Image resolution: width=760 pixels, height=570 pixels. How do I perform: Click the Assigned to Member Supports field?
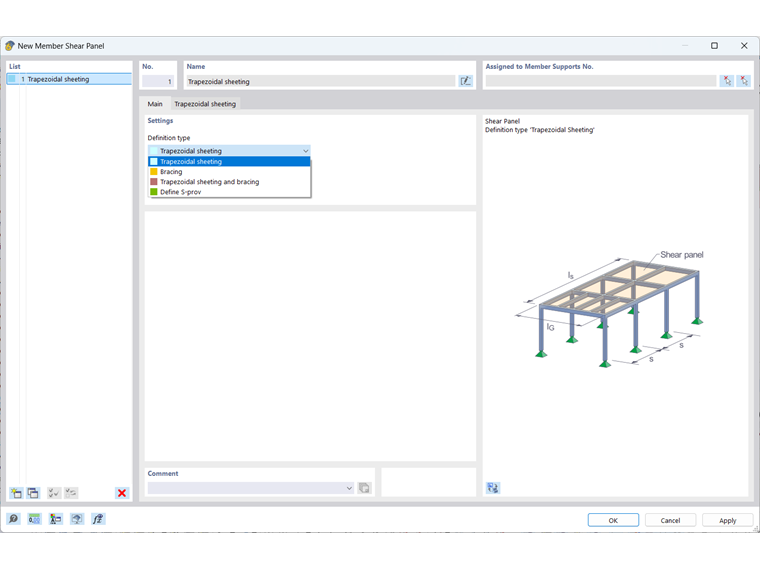601,81
